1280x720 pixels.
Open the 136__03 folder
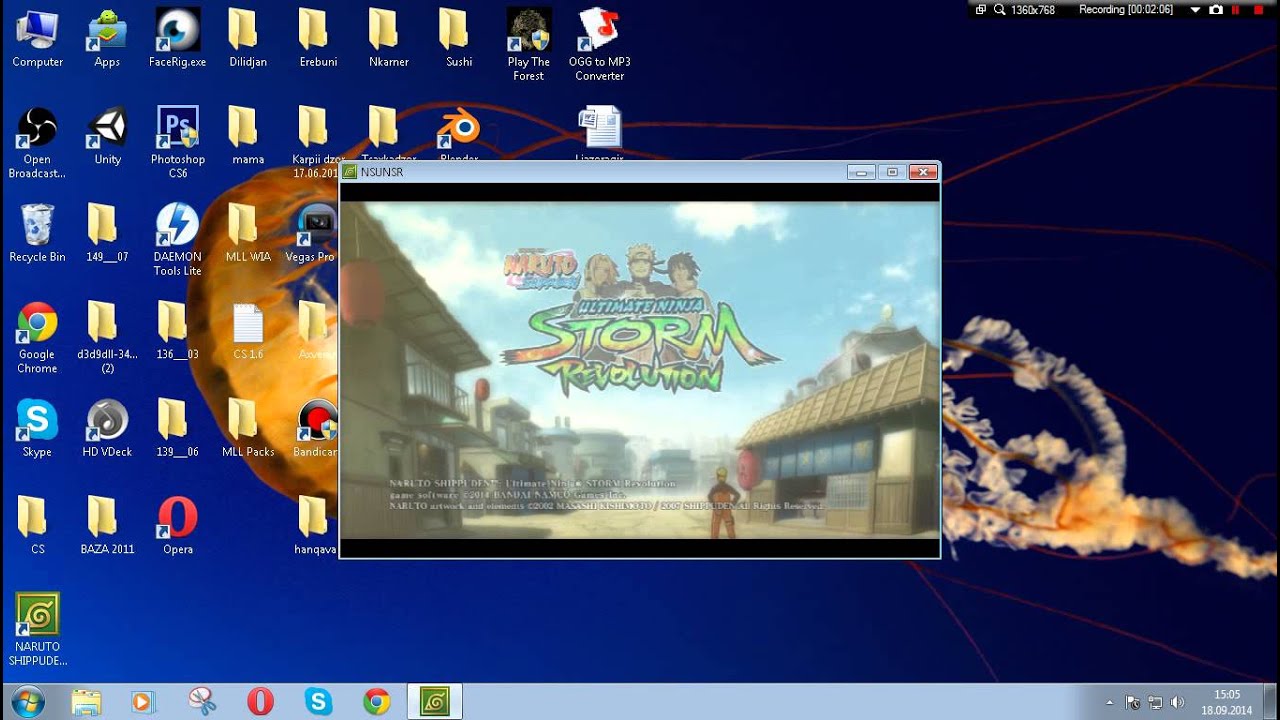pyautogui.click(x=177, y=332)
